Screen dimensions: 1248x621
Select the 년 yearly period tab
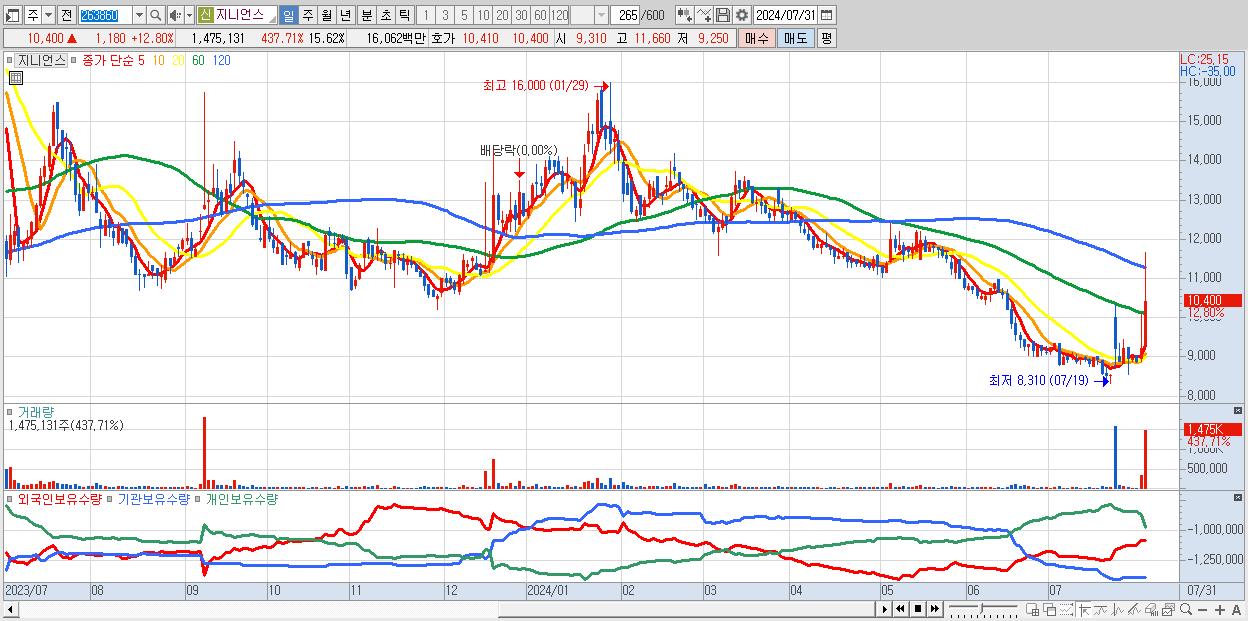[x=345, y=15]
